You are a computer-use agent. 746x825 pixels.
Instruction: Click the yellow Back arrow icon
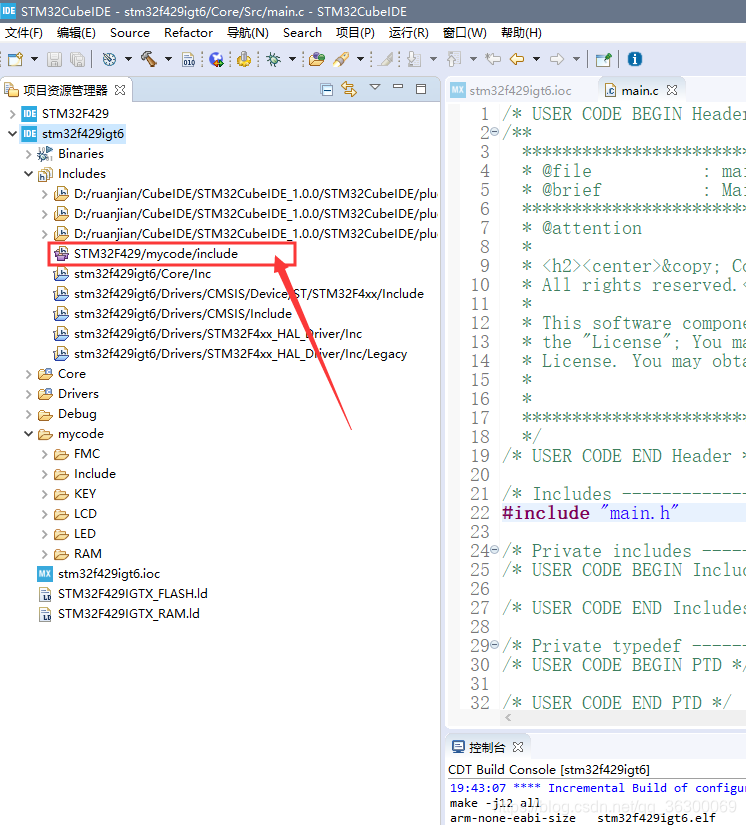[517, 59]
